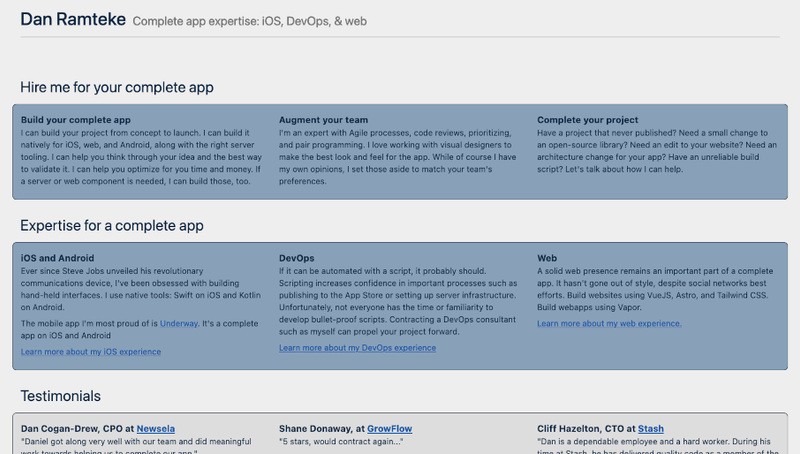Click the Web expertise card title
800x454 pixels.
point(547,258)
